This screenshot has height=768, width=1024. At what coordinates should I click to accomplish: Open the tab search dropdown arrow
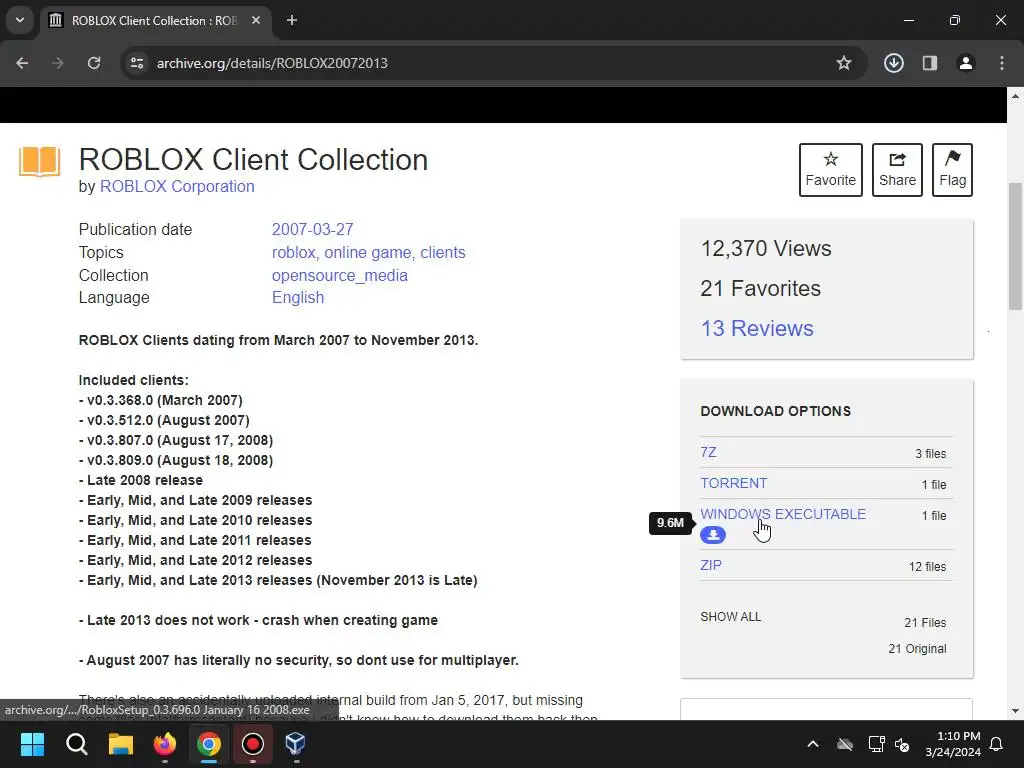(20, 20)
